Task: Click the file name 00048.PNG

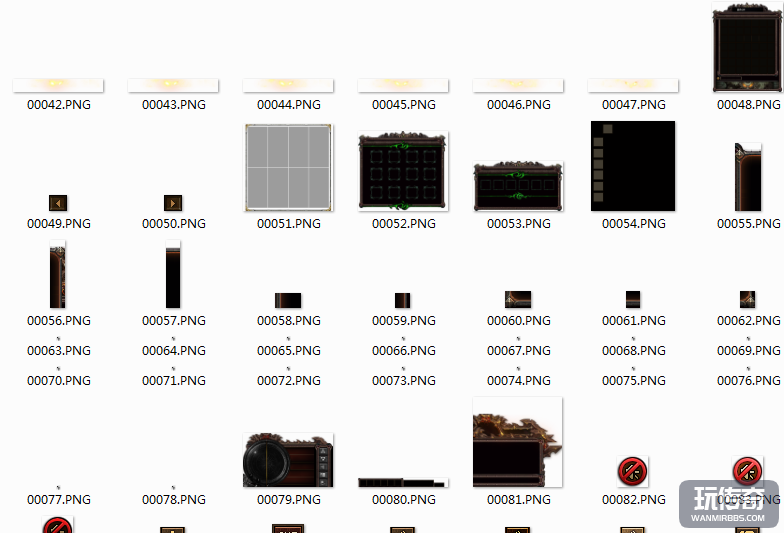Action: tap(749, 104)
